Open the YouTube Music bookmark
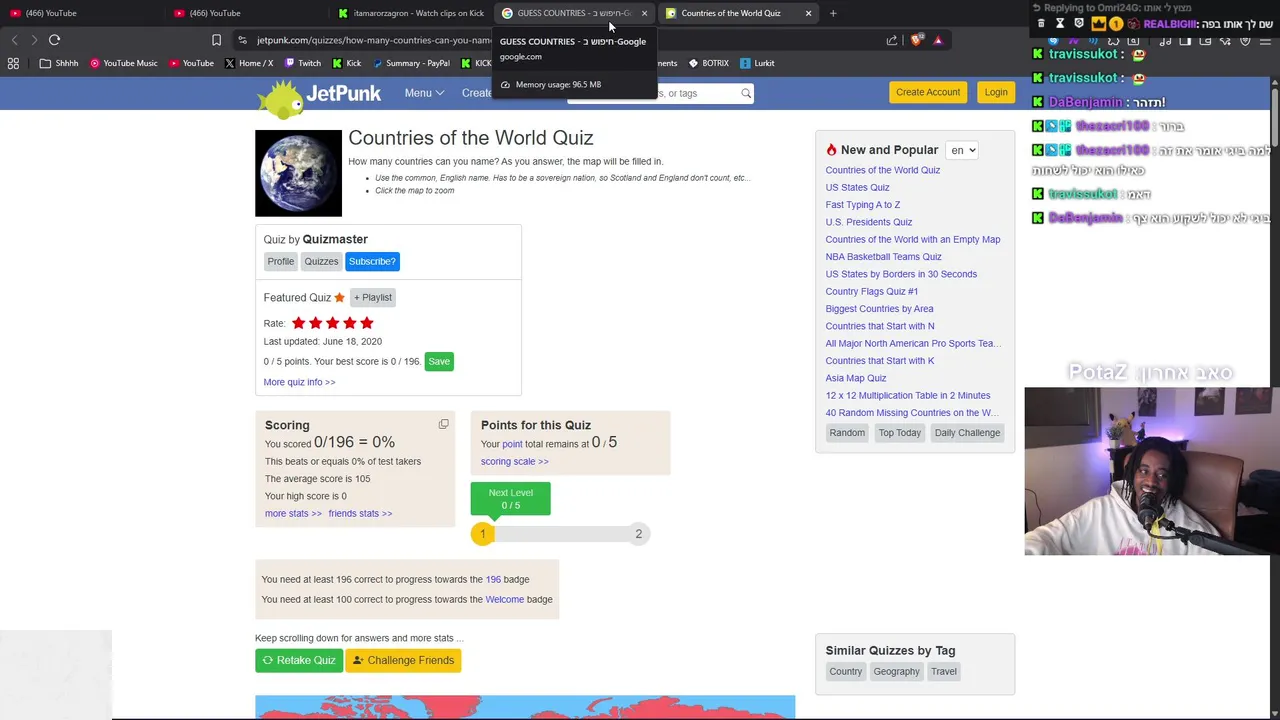 (x=124, y=63)
